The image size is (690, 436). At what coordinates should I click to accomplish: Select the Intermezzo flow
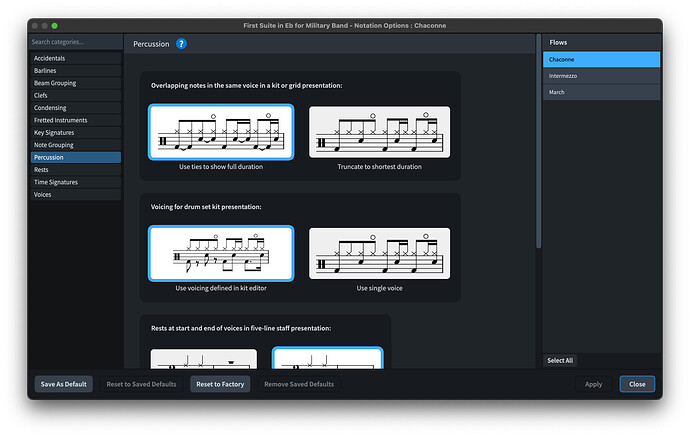[601, 76]
